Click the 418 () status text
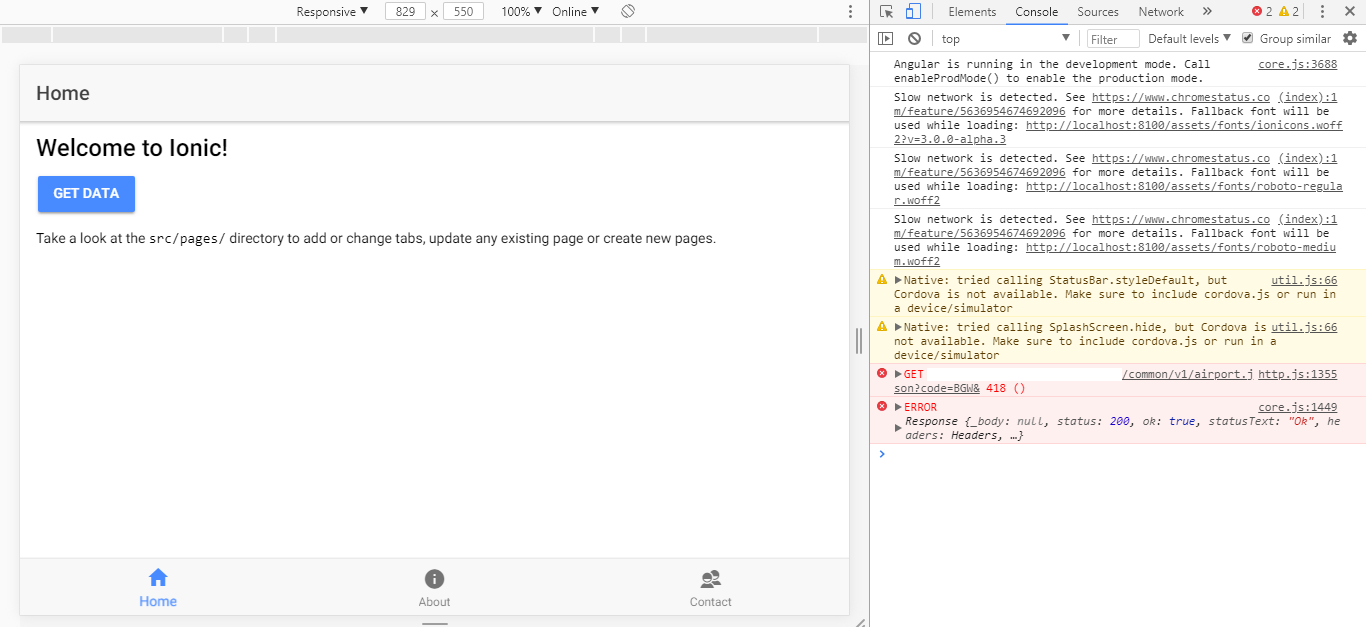 1005,388
